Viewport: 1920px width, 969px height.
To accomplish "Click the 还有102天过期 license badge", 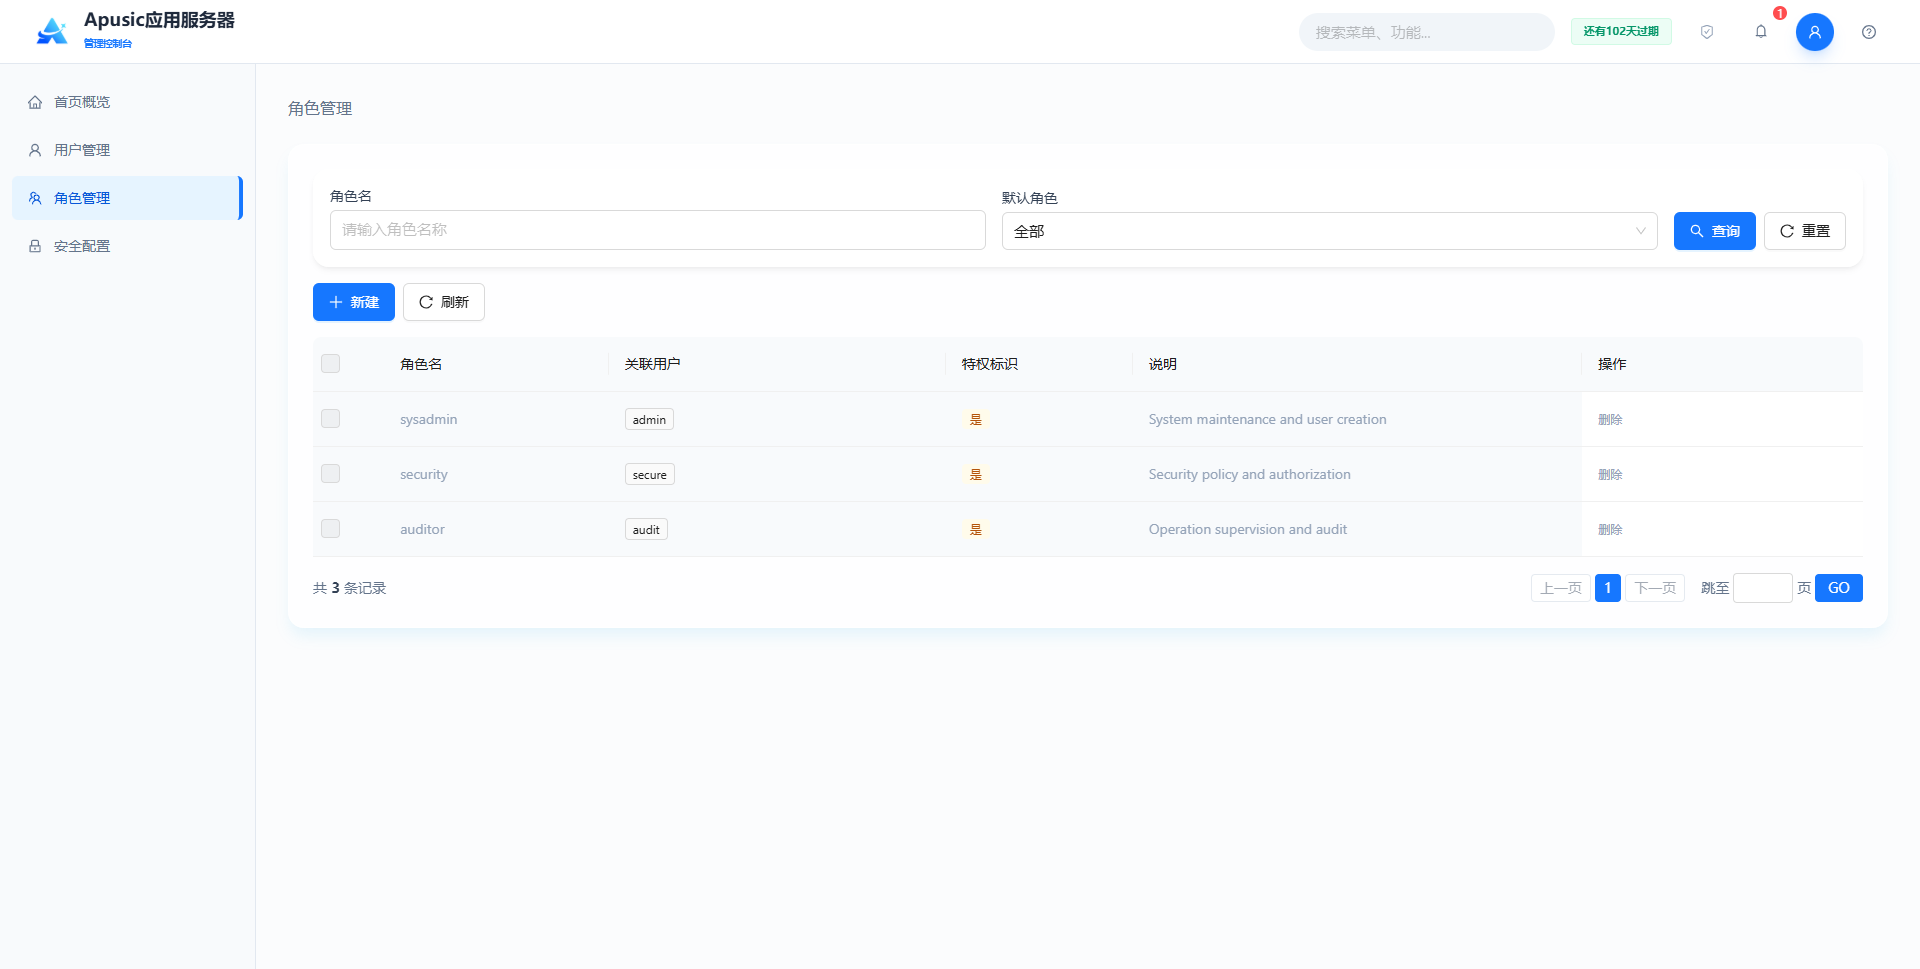I will coord(1621,31).
